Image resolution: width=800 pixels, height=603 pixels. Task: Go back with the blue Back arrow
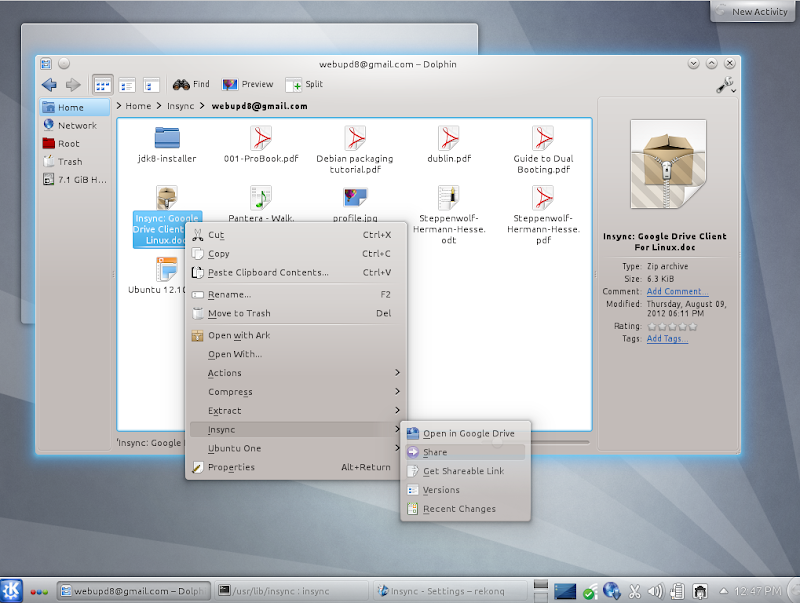[x=49, y=85]
